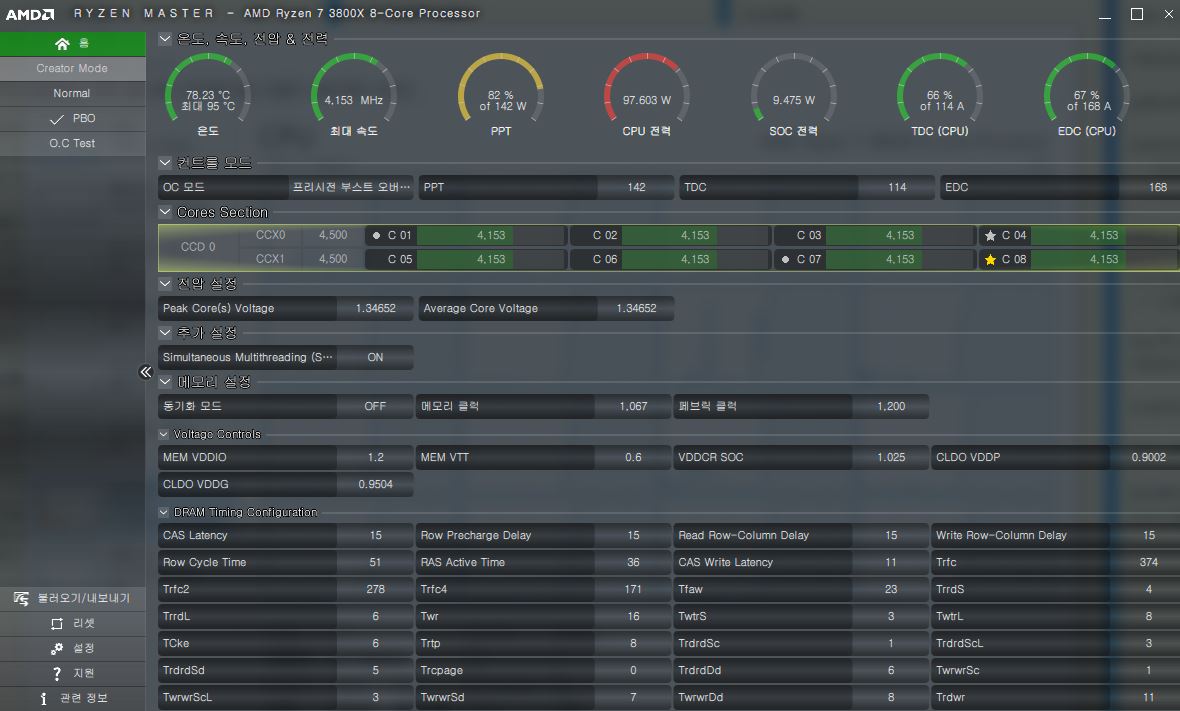
Task: Collapse the additional settings section chevron
Action: pos(165,333)
